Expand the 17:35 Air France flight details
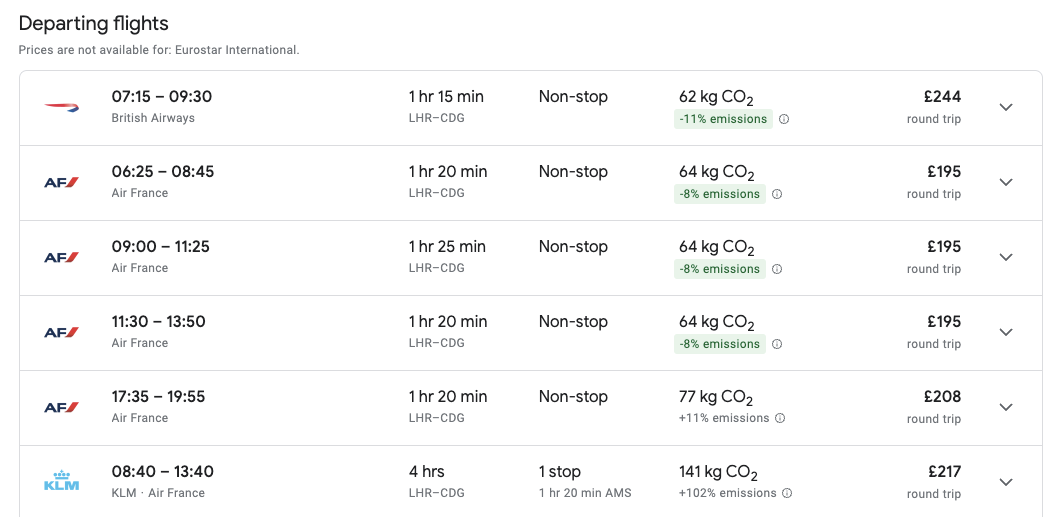 (x=1006, y=407)
